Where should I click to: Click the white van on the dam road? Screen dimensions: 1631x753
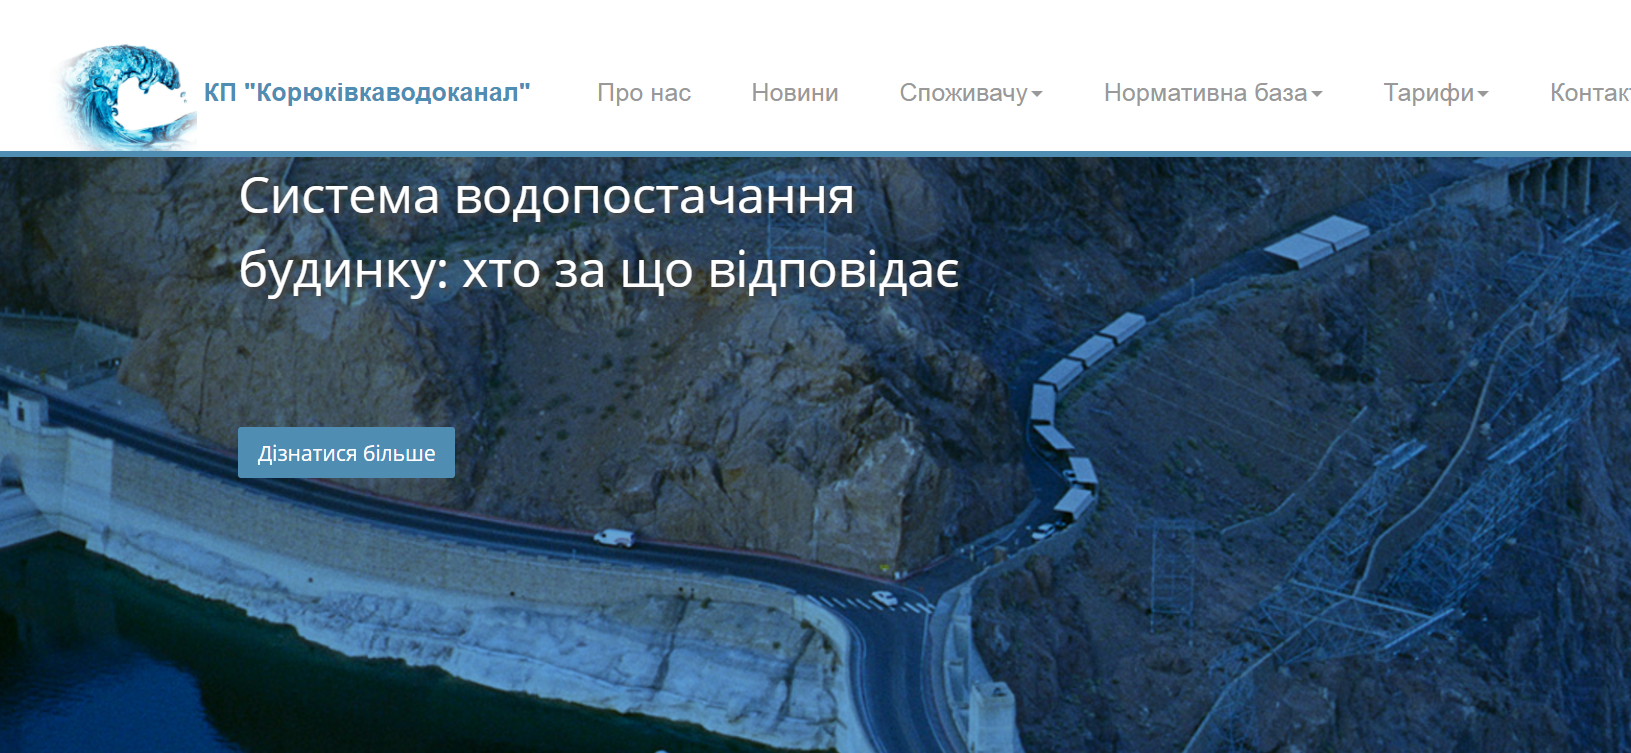[614, 538]
